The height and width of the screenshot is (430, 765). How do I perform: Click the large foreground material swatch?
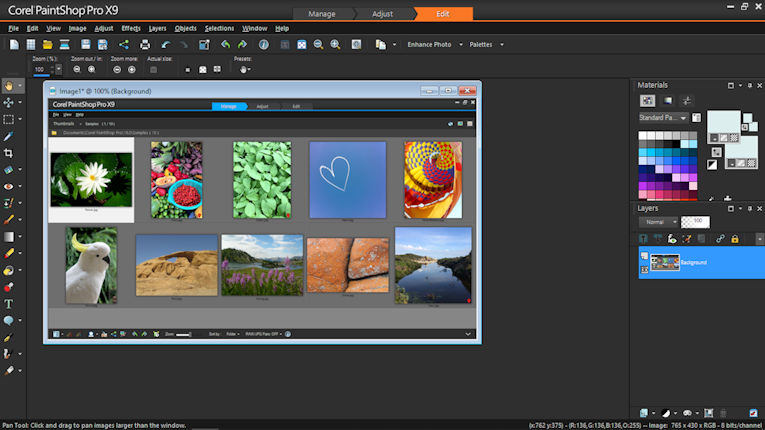(x=724, y=122)
